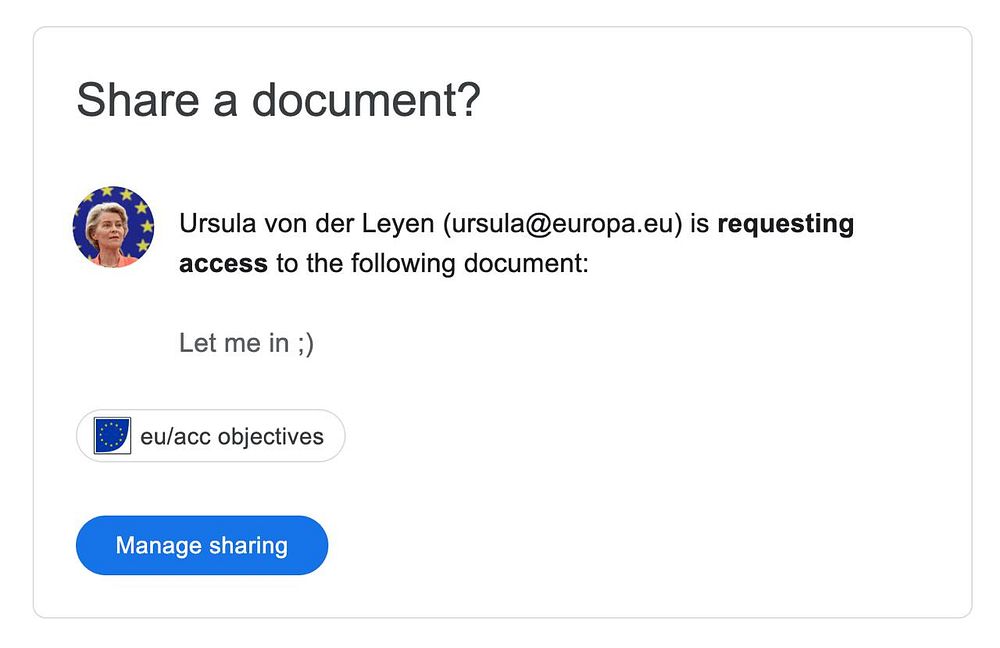Click the bold word "access"
Screen dimensions: 1000x648
coord(223,264)
